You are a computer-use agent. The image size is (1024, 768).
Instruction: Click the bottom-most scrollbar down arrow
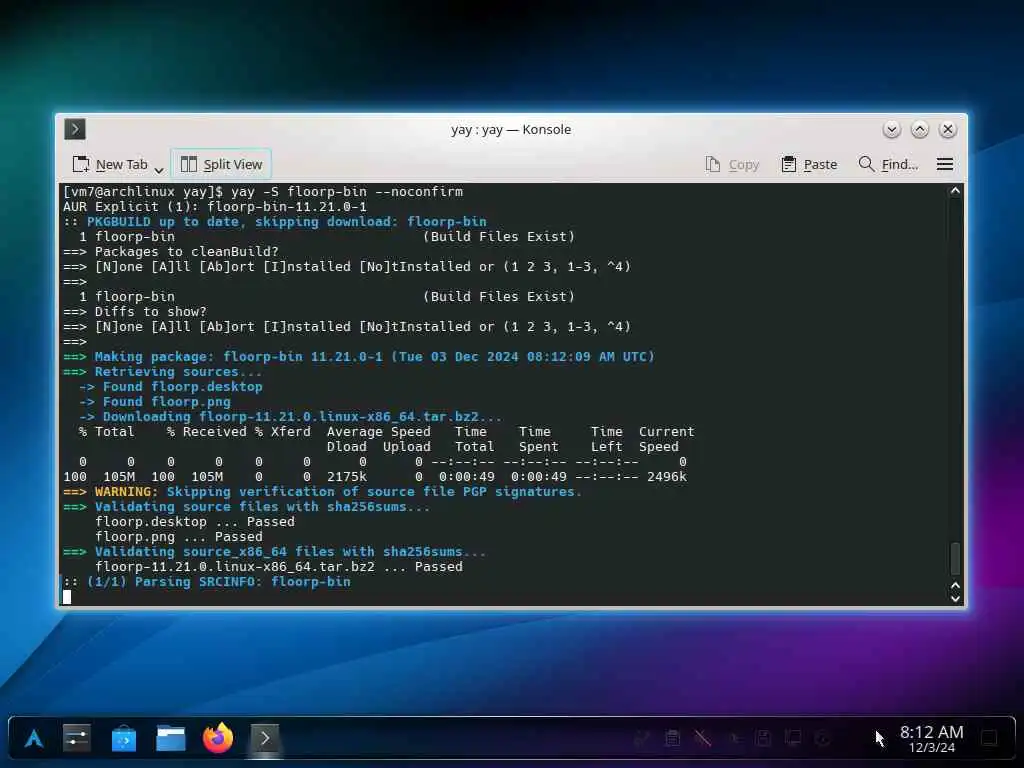955,599
